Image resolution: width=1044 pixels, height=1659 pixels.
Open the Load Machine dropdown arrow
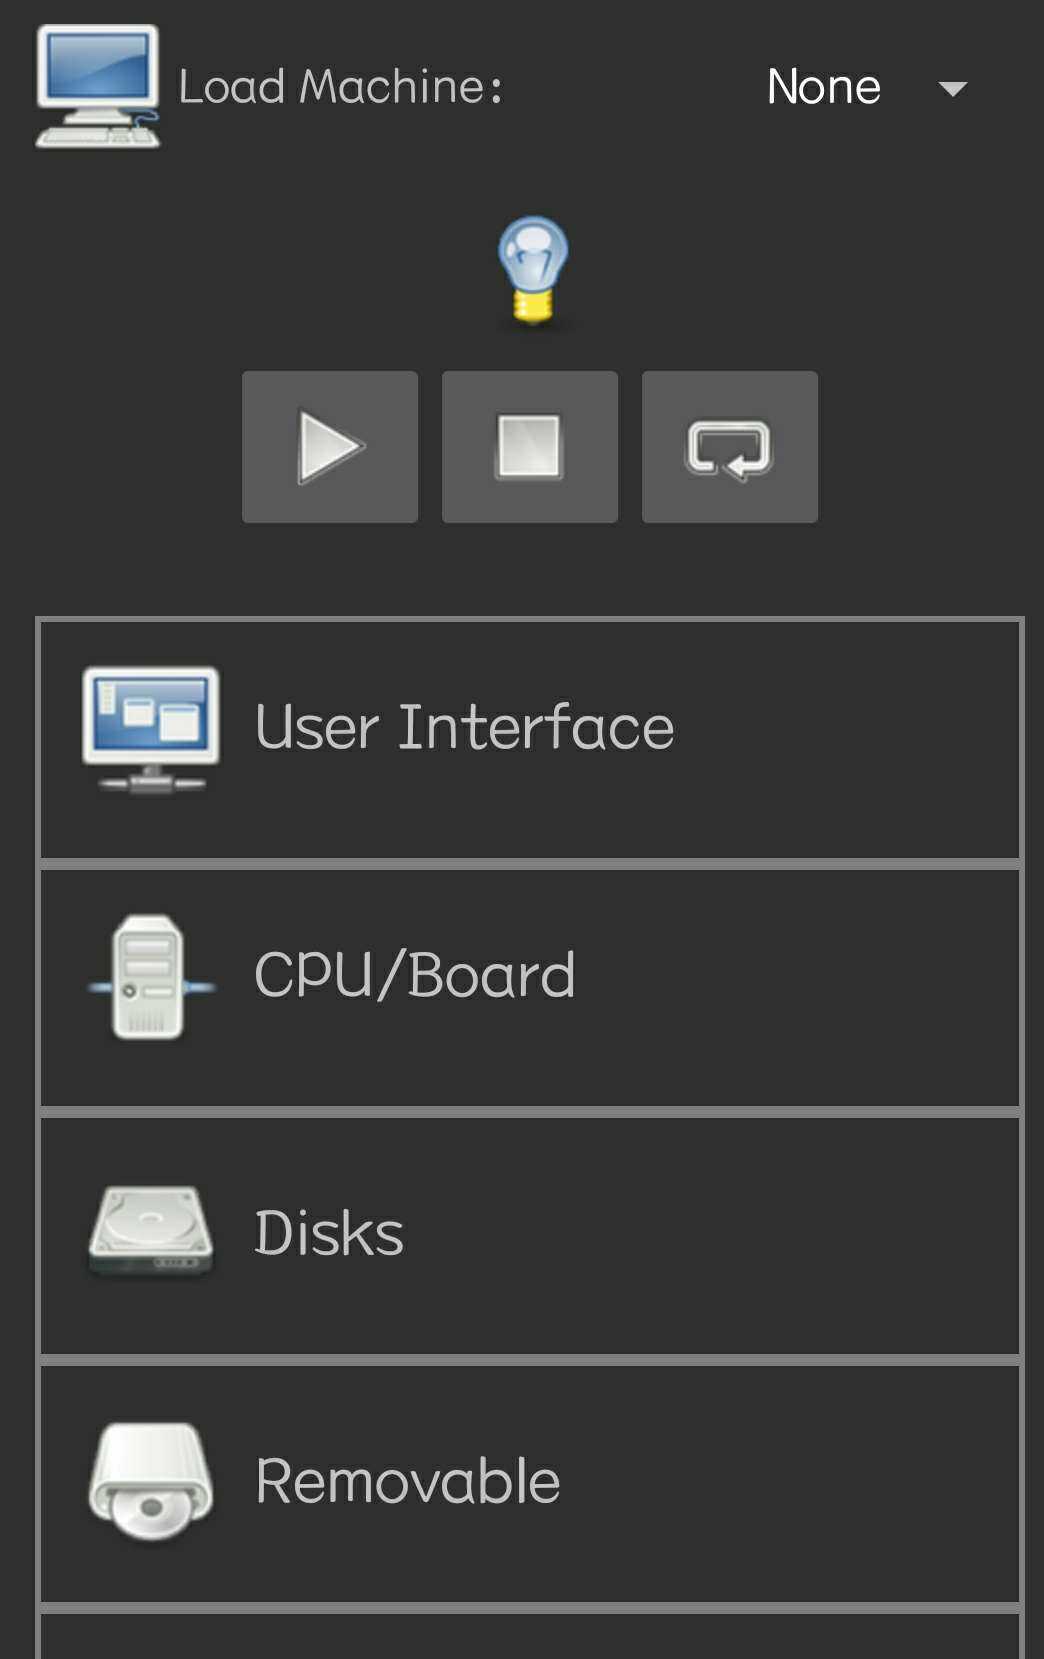click(x=953, y=88)
